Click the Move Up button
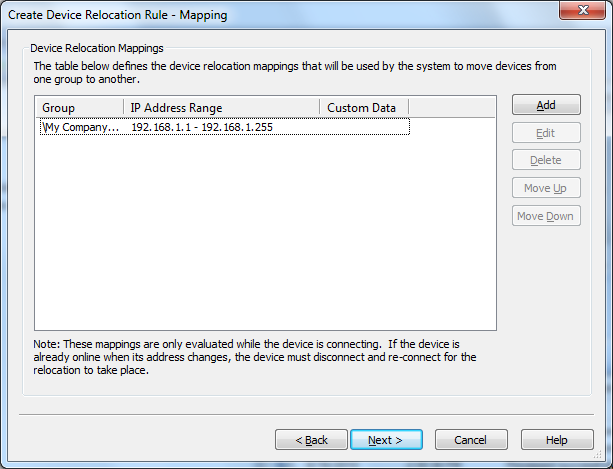Viewport: 613px width, 469px height. [x=546, y=188]
